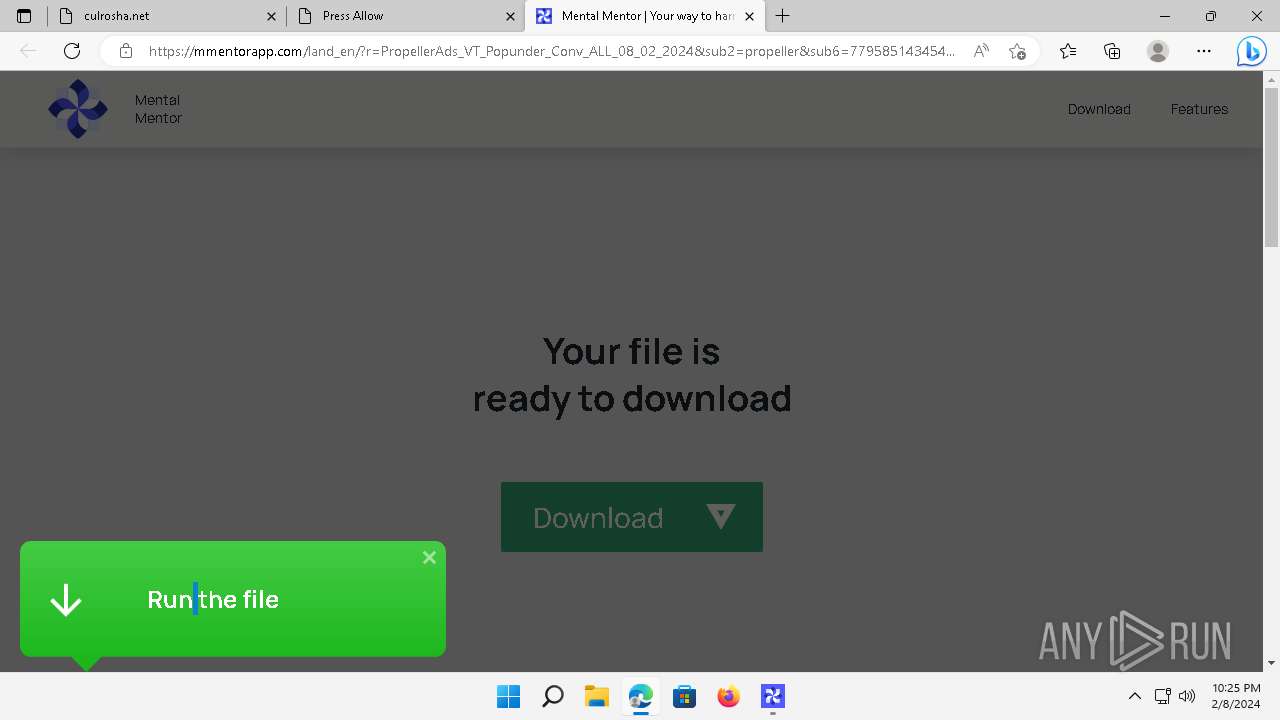The width and height of the screenshot is (1280, 720).
Task: View site information lock icon
Action: (x=126, y=51)
